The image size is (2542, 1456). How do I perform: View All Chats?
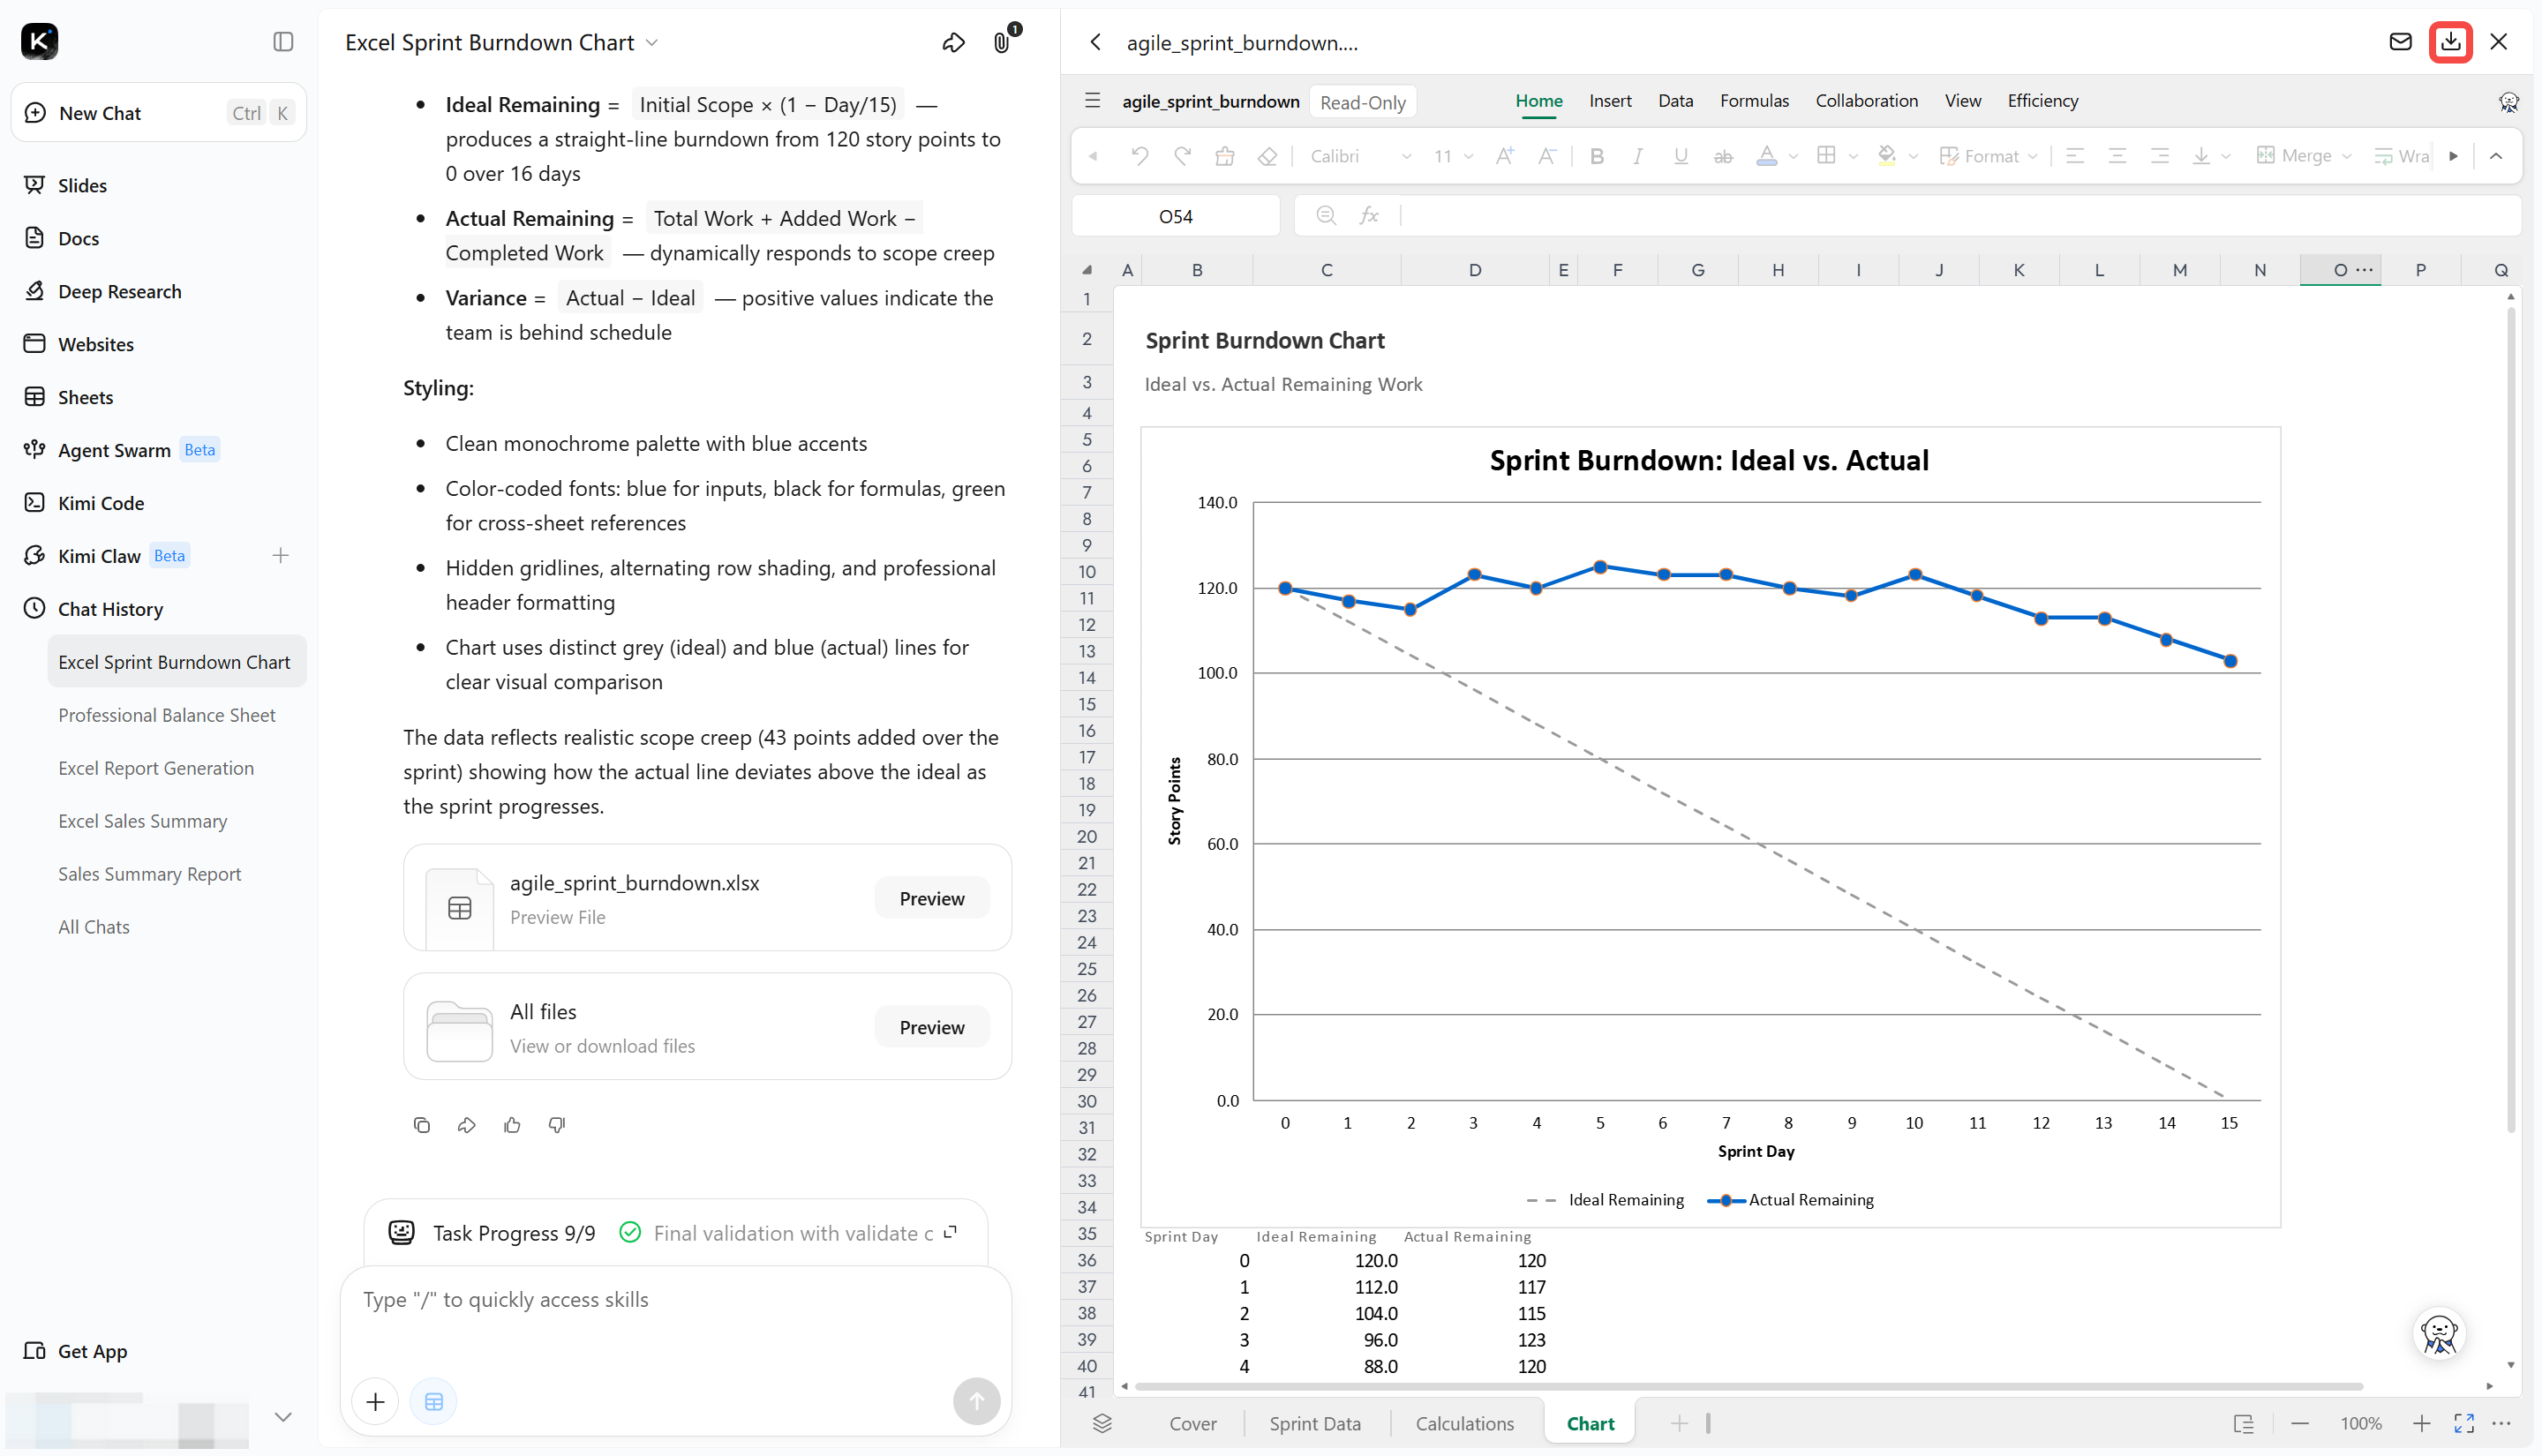94,927
